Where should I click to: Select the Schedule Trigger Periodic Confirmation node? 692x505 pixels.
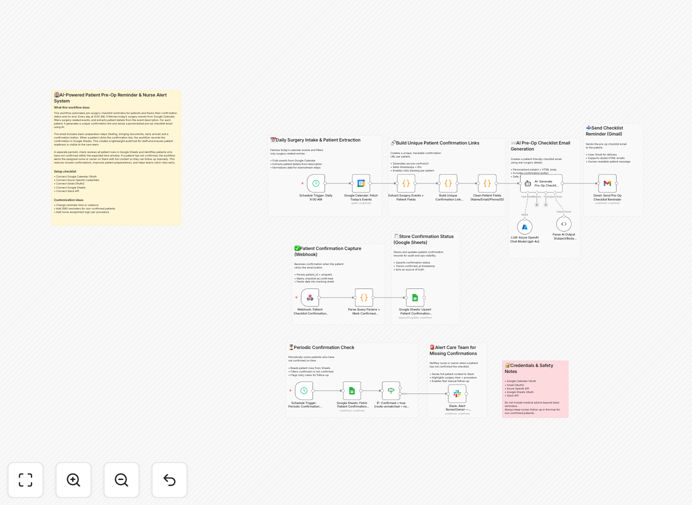[x=304, y=391]
